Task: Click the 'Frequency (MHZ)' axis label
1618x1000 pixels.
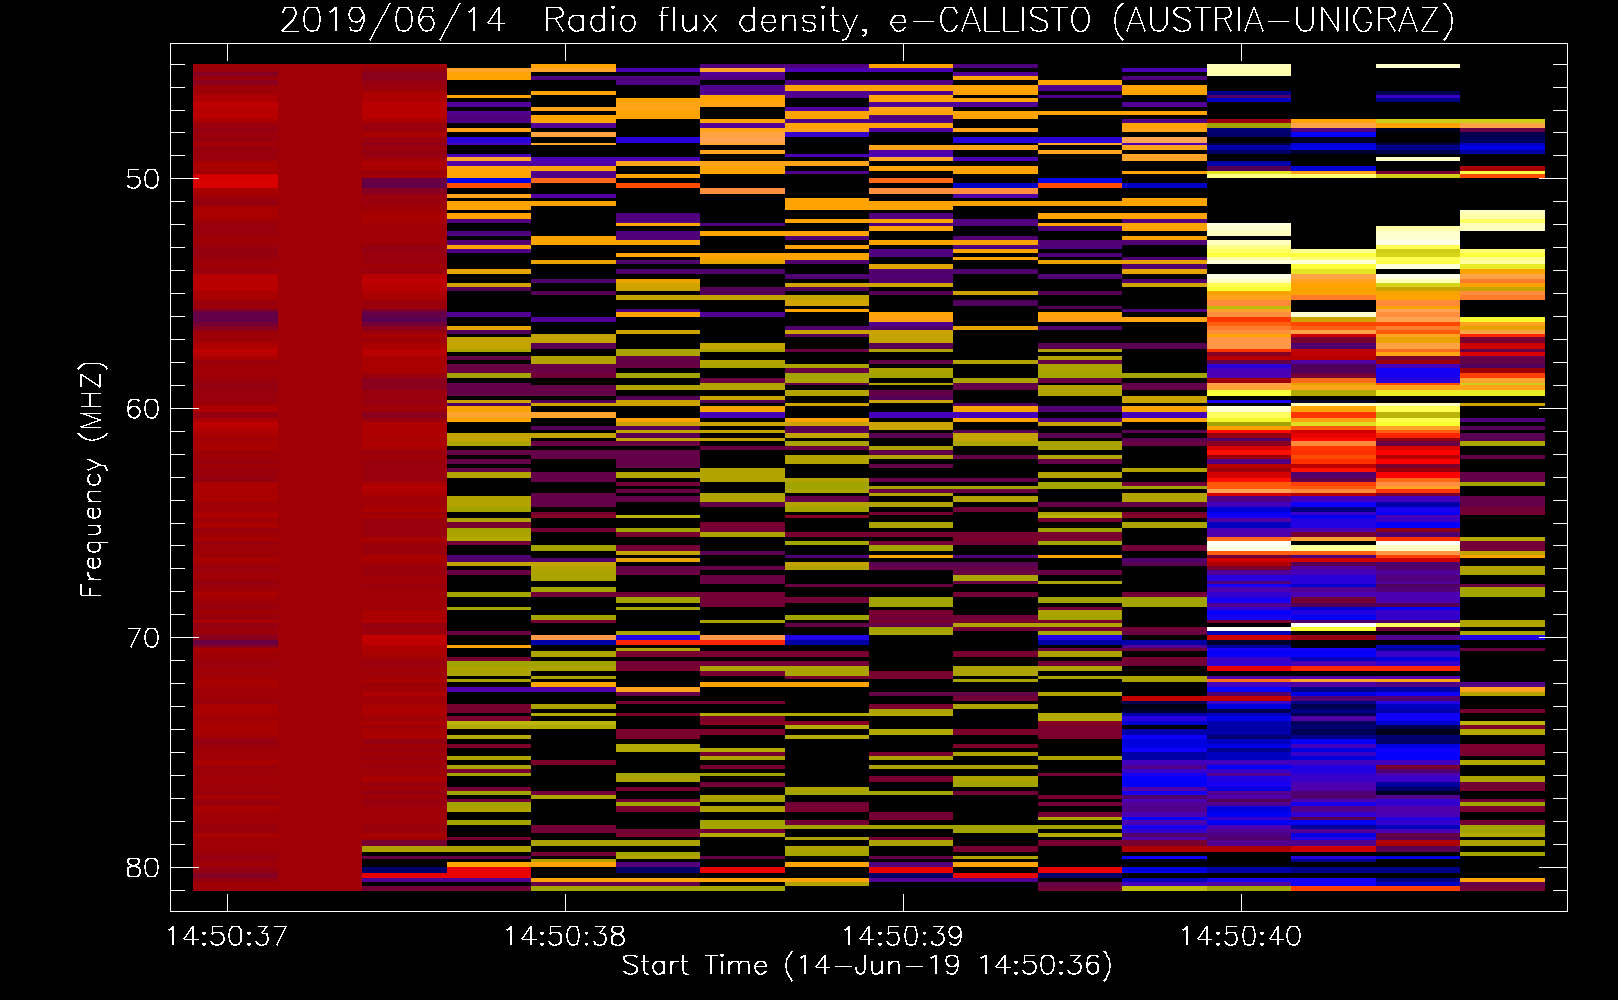Action: pyautogui.click(x=91, y=480)
